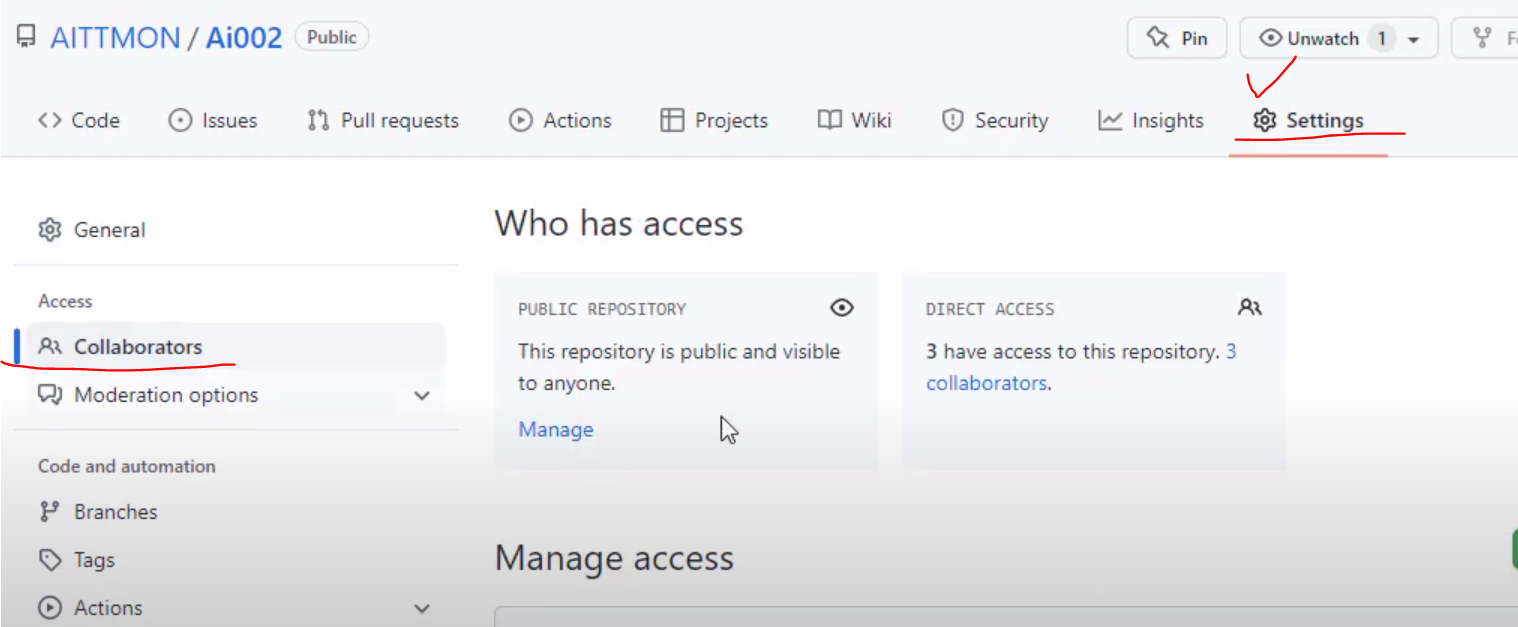Open the Unwatch dropdown arrow

point(1413,40)
